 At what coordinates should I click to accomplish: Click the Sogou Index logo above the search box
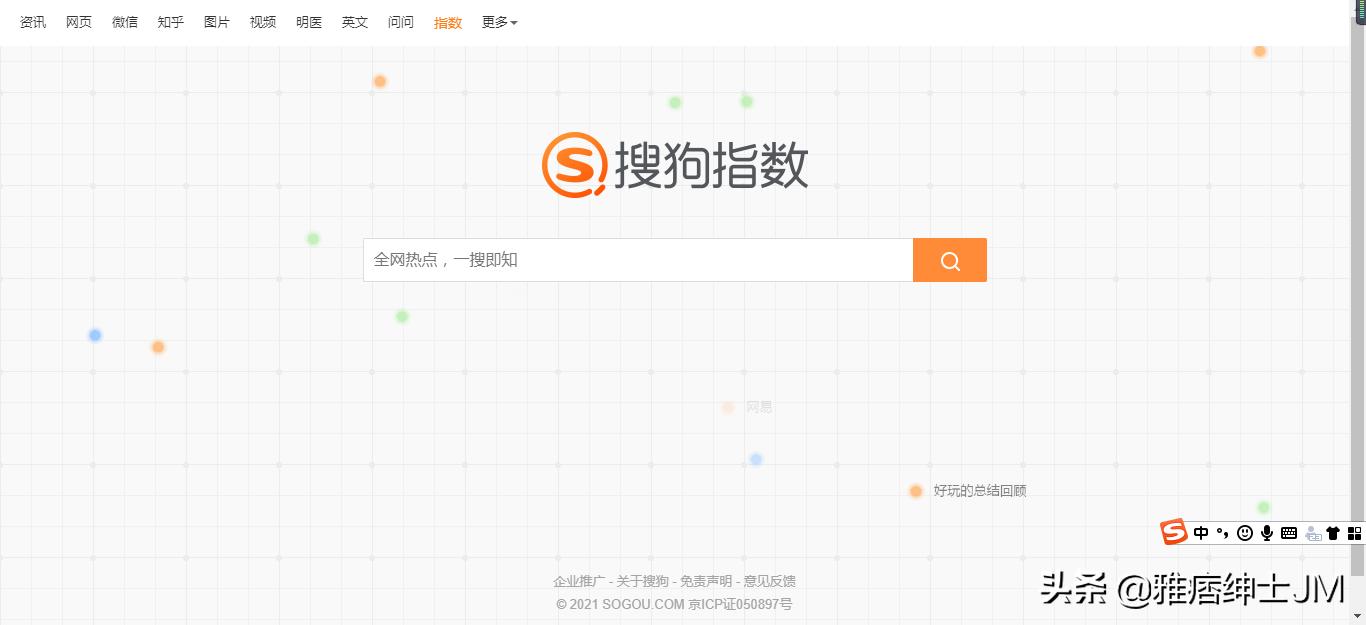tap(675, 165)
